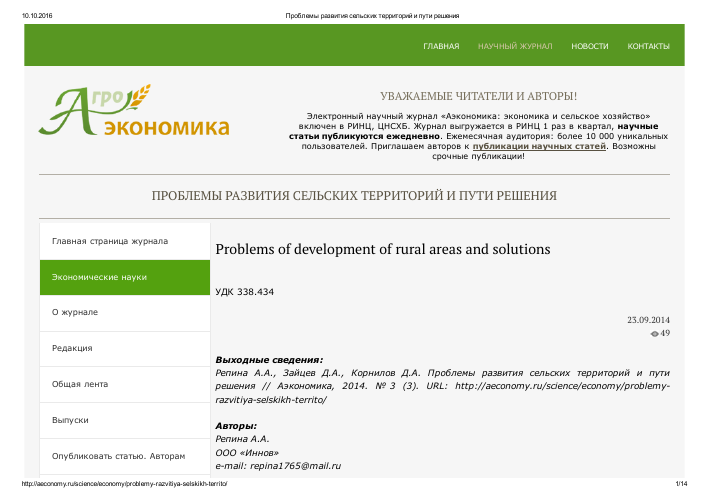
Task: Open НАУЧНЫЙ ЖУРНАЛ nav item
Action: 515,47
